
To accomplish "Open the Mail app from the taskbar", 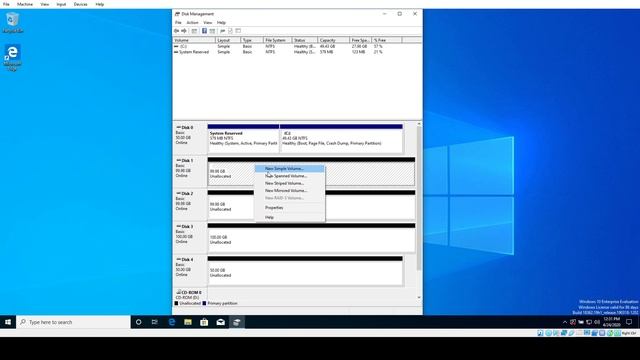I will click(x=220, y=322).
